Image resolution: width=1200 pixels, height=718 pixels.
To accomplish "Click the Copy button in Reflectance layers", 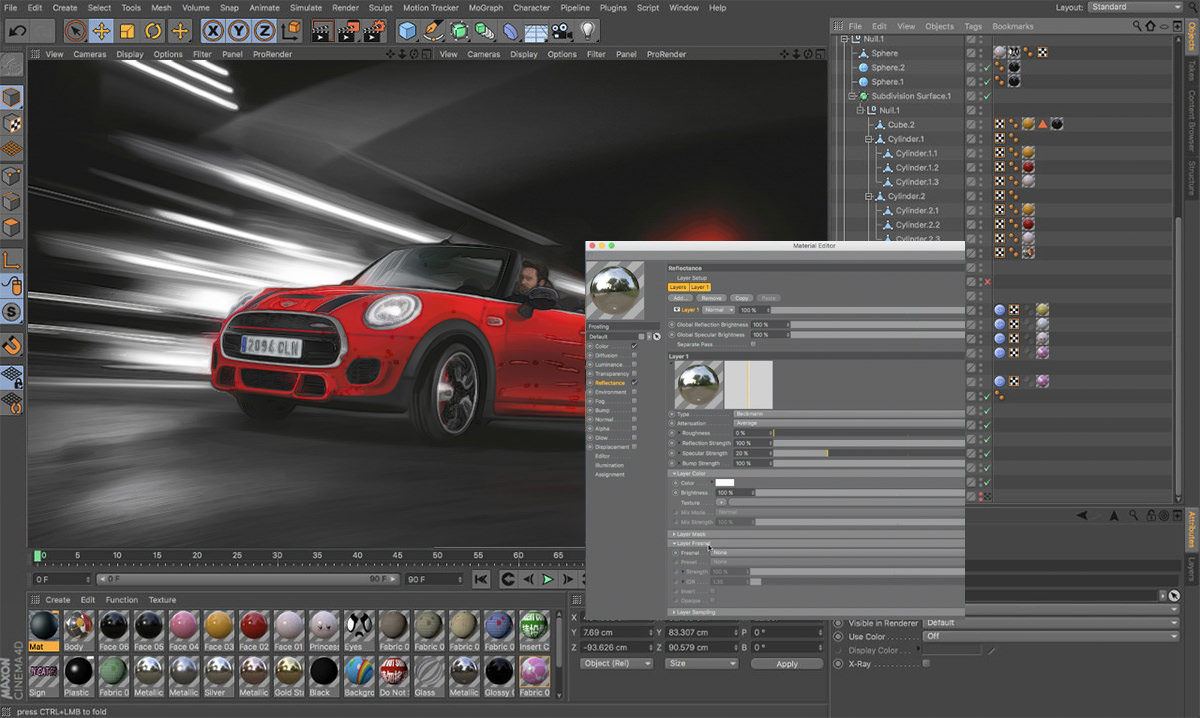I will pyautogui.click(x=741, y=298).
